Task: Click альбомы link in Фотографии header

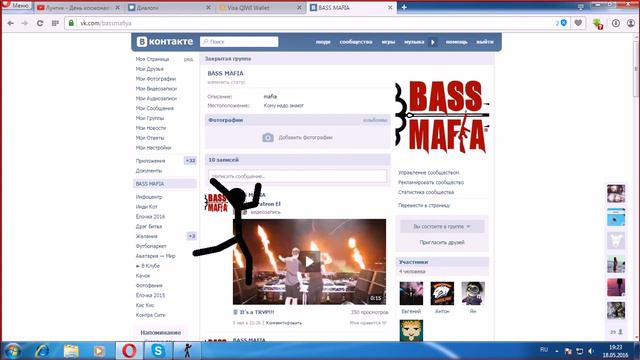Action: pyautogui.click(x=375, y=120)
